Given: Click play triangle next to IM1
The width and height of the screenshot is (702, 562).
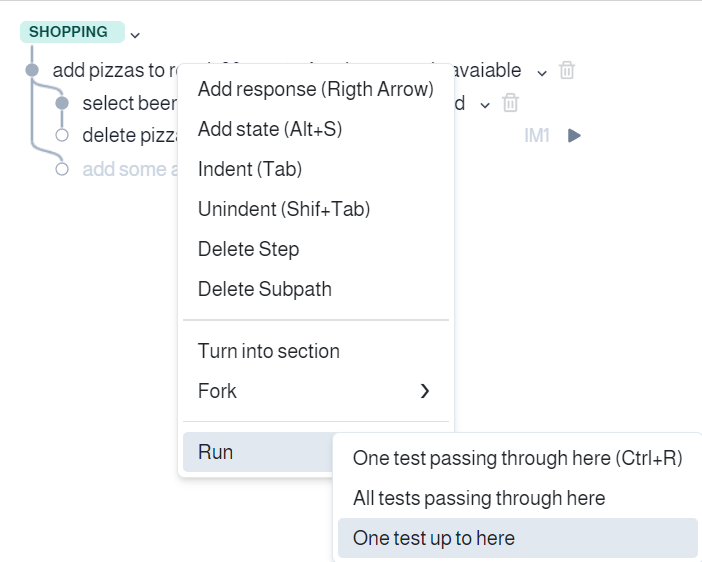Looking at the screenshot, I should click(x=574, y=135).
